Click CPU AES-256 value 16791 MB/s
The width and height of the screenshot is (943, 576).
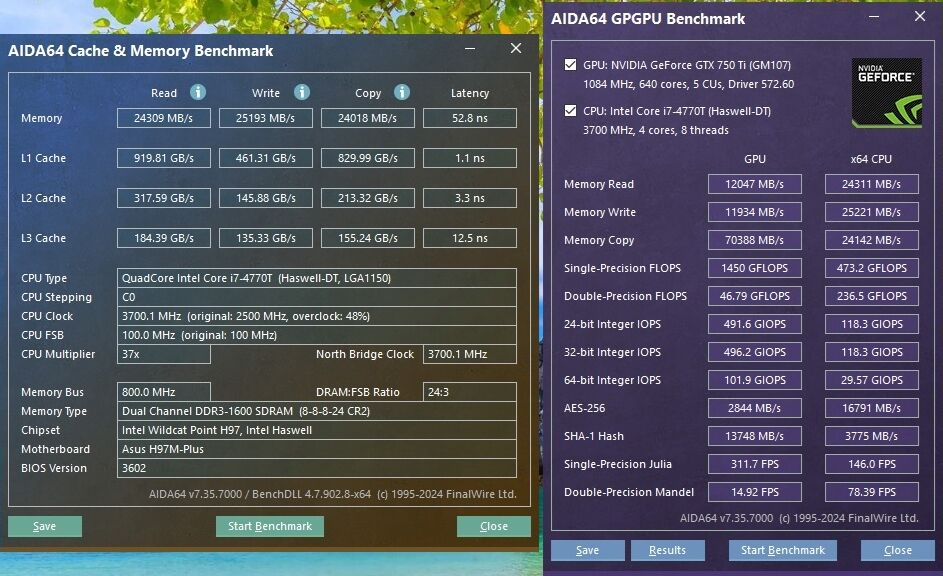coord(871,408)
